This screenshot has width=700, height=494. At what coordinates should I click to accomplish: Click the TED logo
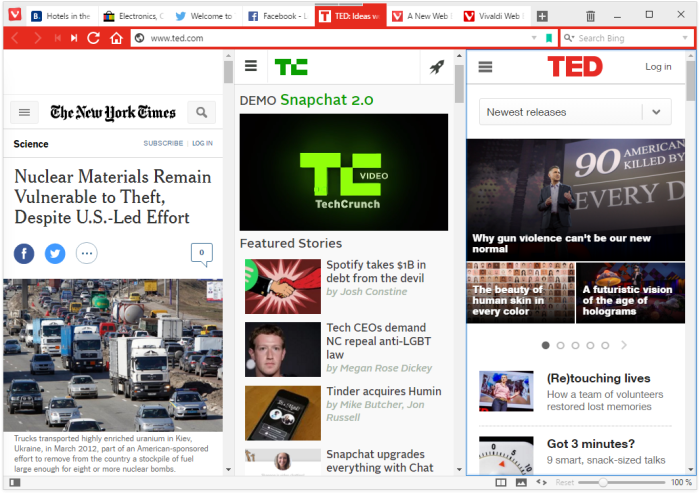[575, 66]
